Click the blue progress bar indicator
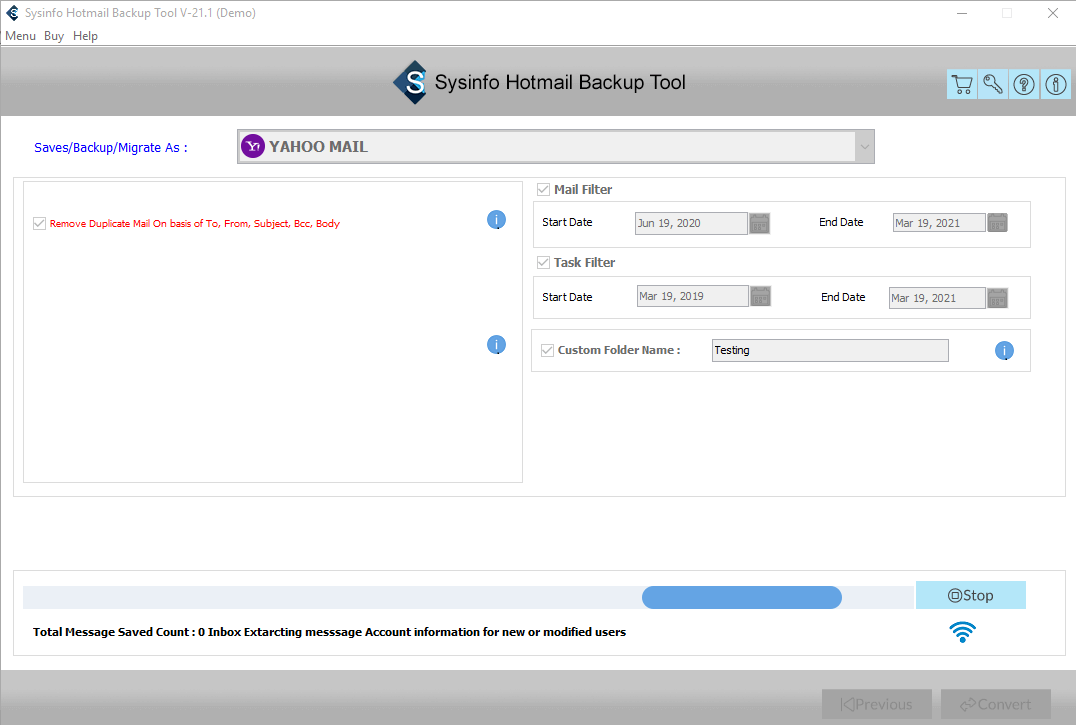 742,597
